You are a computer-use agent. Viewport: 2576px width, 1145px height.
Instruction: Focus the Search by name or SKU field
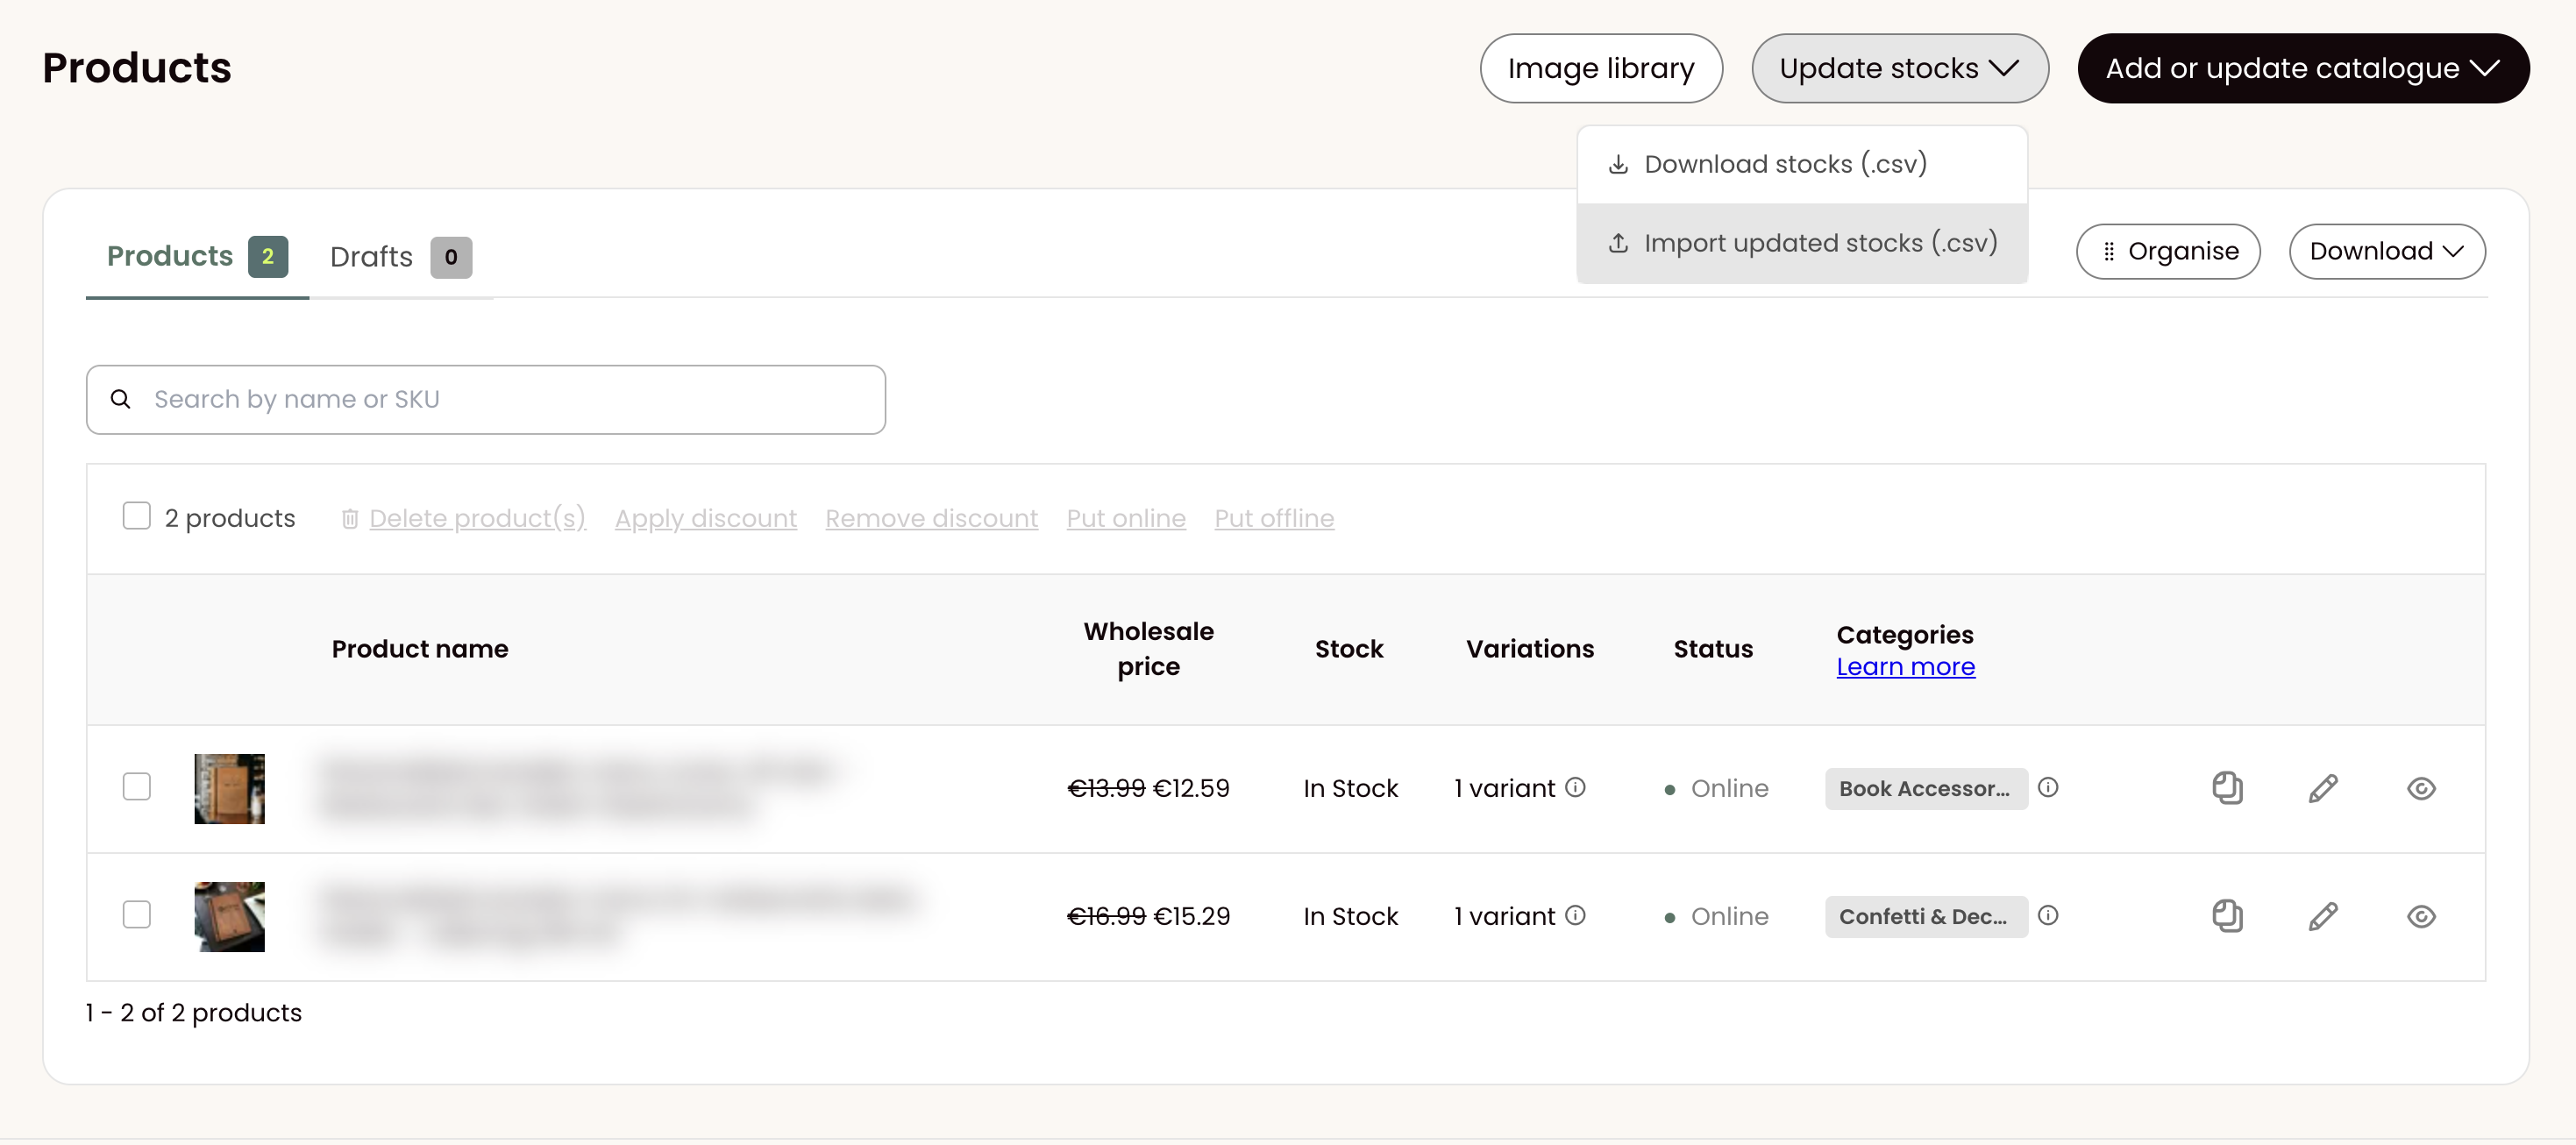pyautogui.click(x=486, y=399)
